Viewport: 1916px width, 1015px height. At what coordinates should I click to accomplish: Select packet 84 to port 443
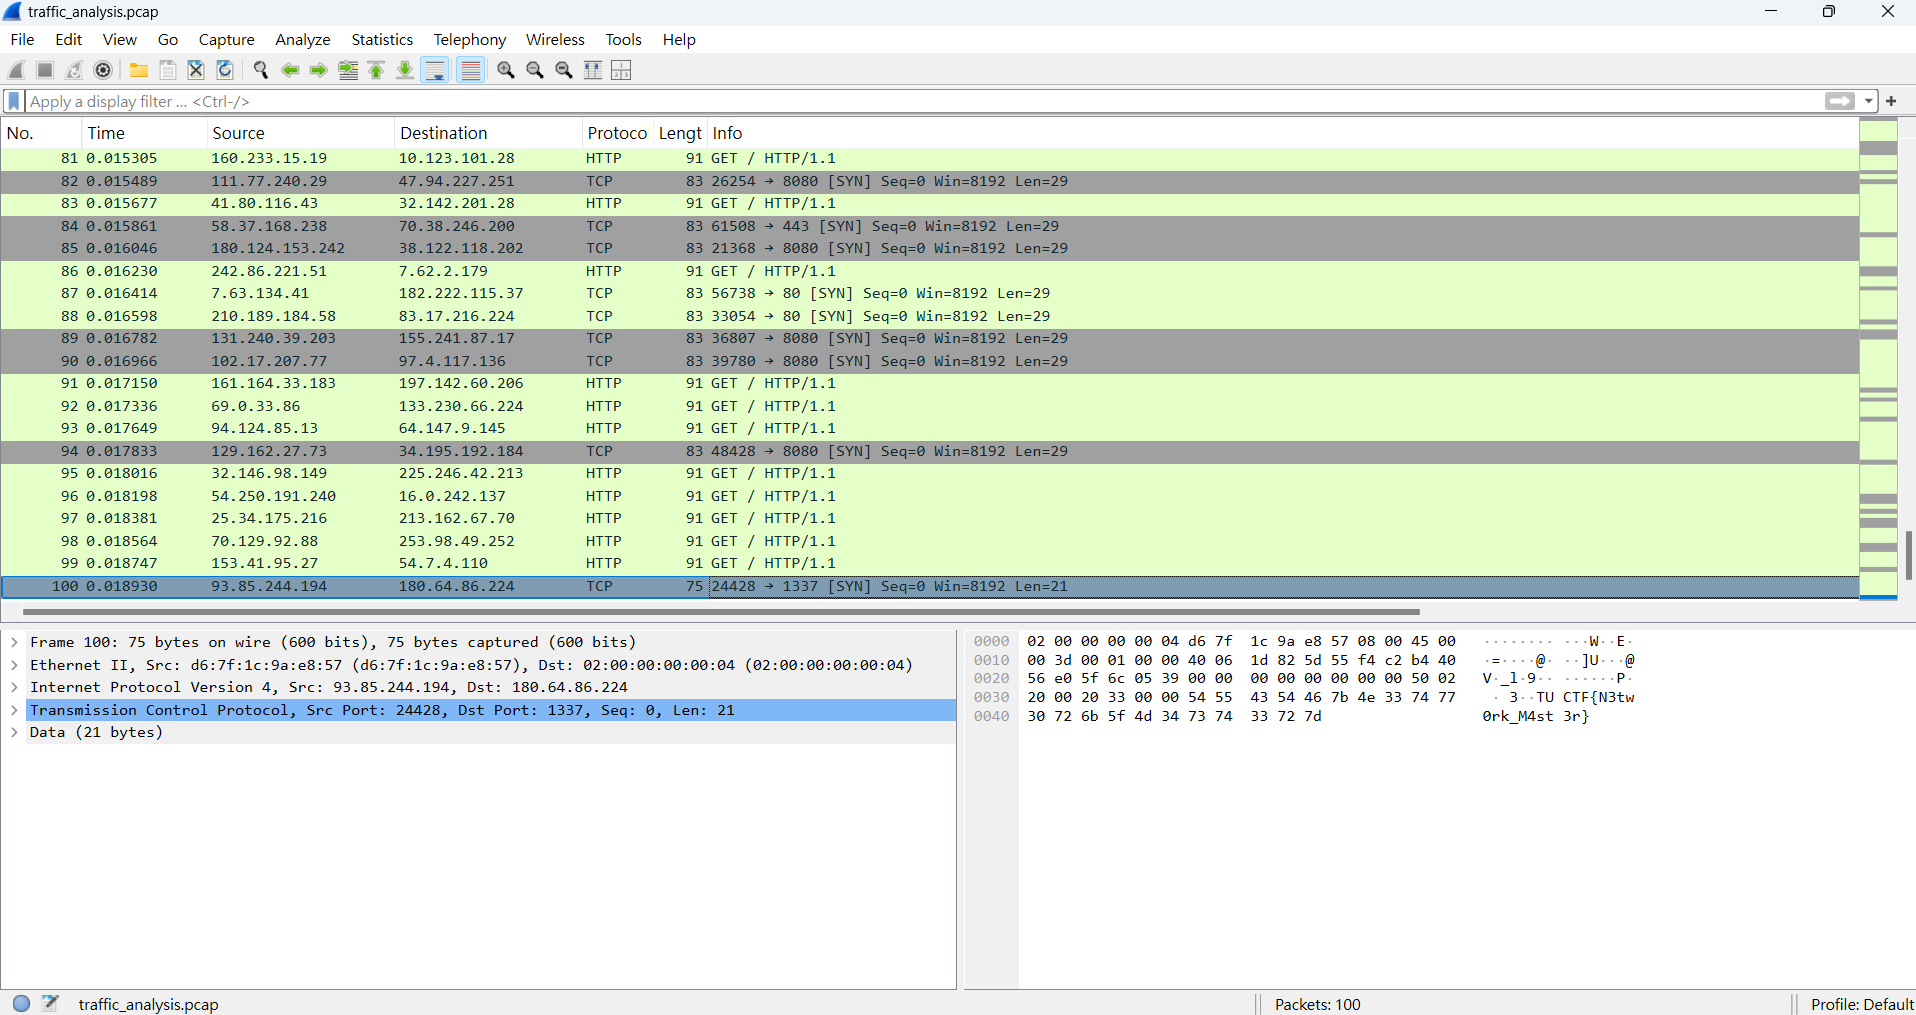pos(929,226)
